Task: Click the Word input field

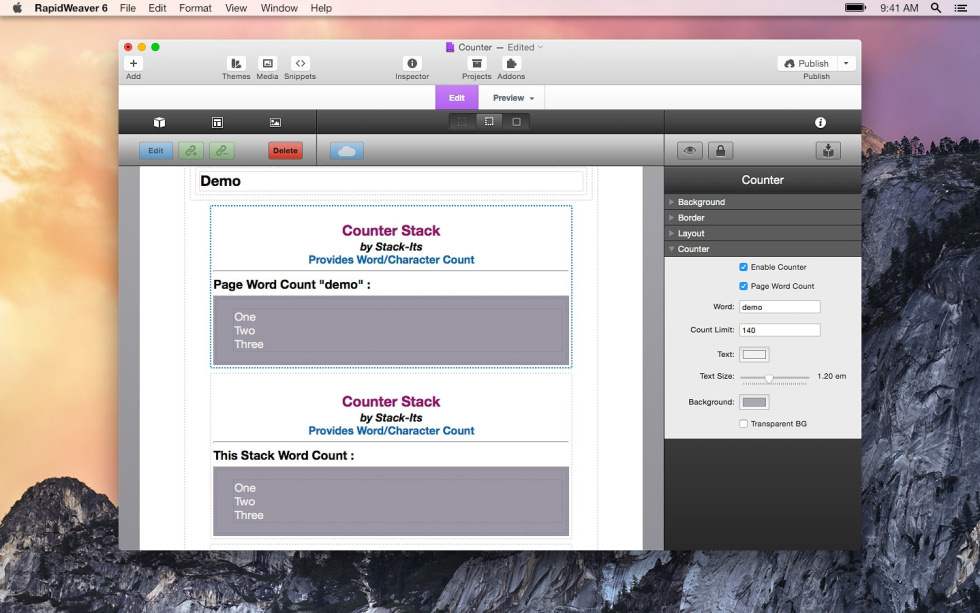Action: coord(779,307)
